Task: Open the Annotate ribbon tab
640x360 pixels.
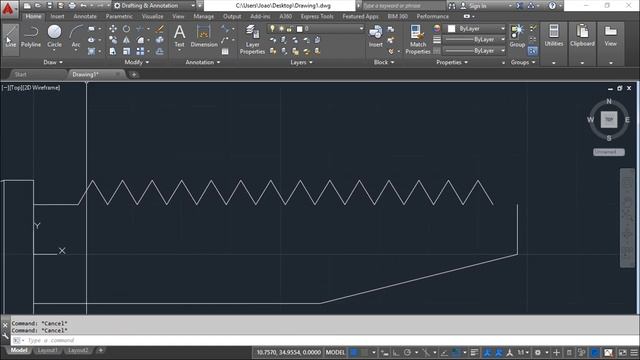Action: pyautogui.click(x=85, y=16)
